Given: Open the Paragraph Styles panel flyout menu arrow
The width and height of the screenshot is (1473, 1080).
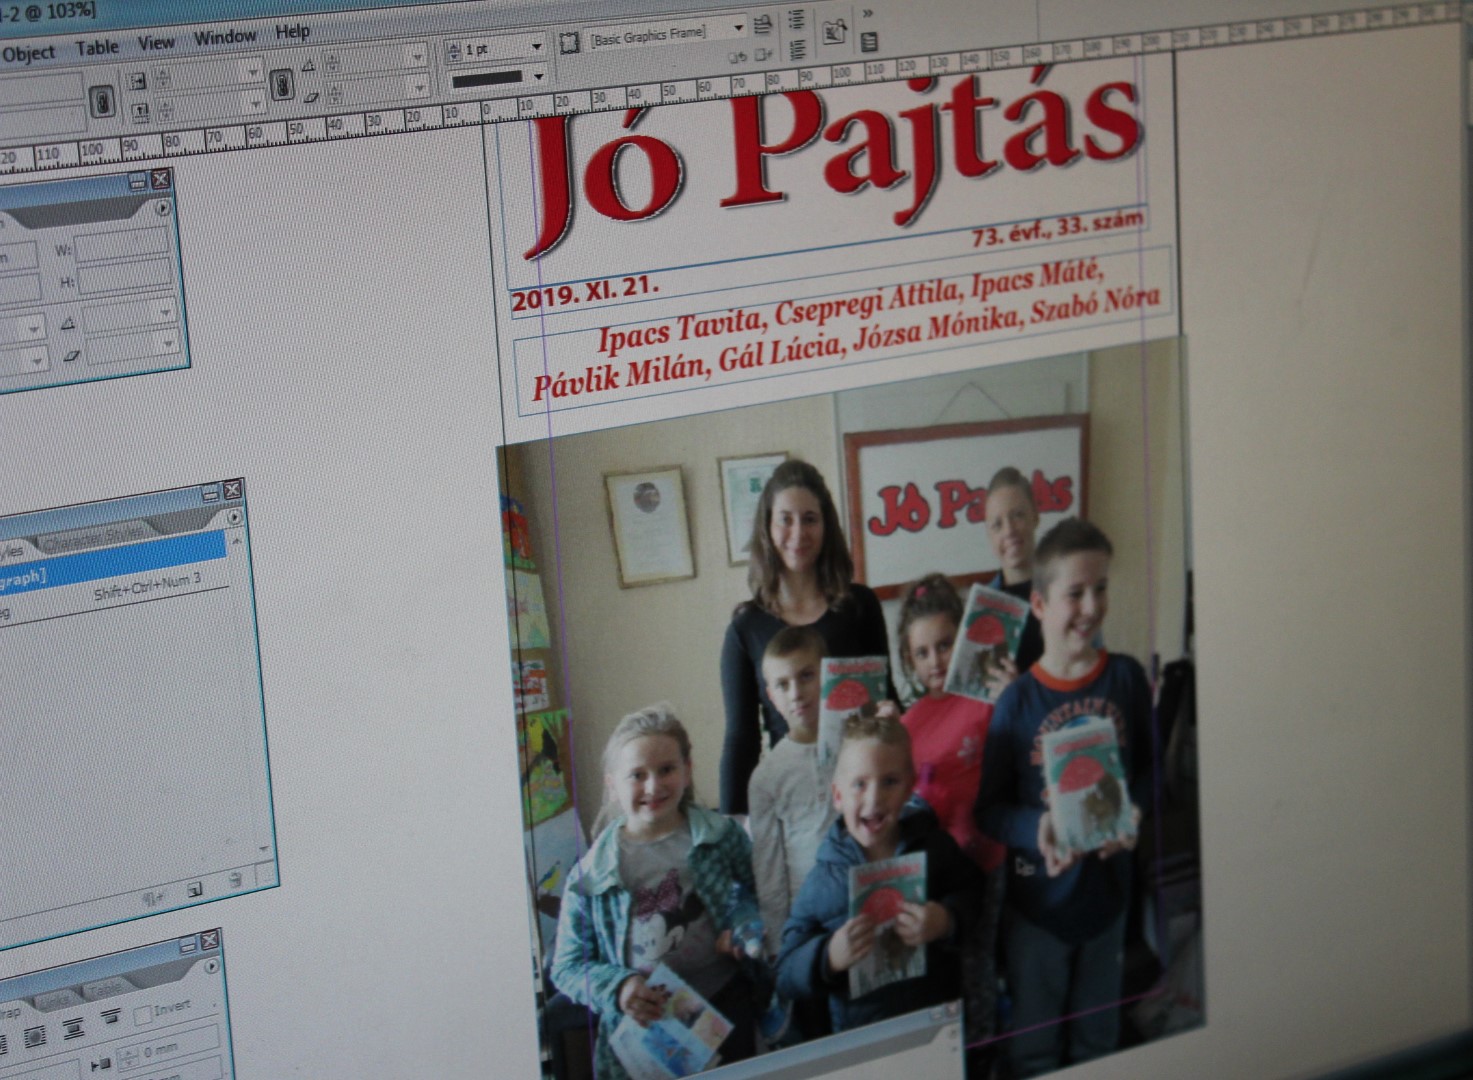Looking at the screenshot, I should pos(234,517).
